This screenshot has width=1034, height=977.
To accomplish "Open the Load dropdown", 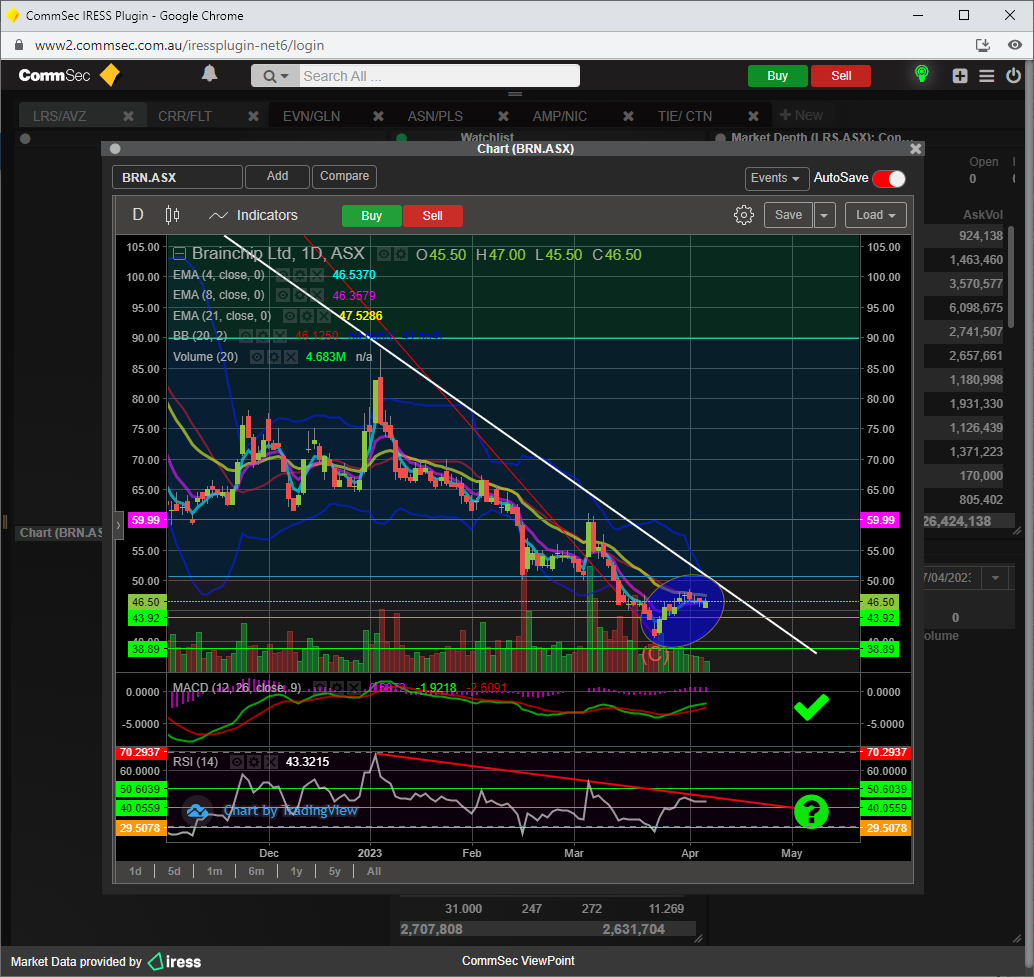I will click(x=875, y=215).
